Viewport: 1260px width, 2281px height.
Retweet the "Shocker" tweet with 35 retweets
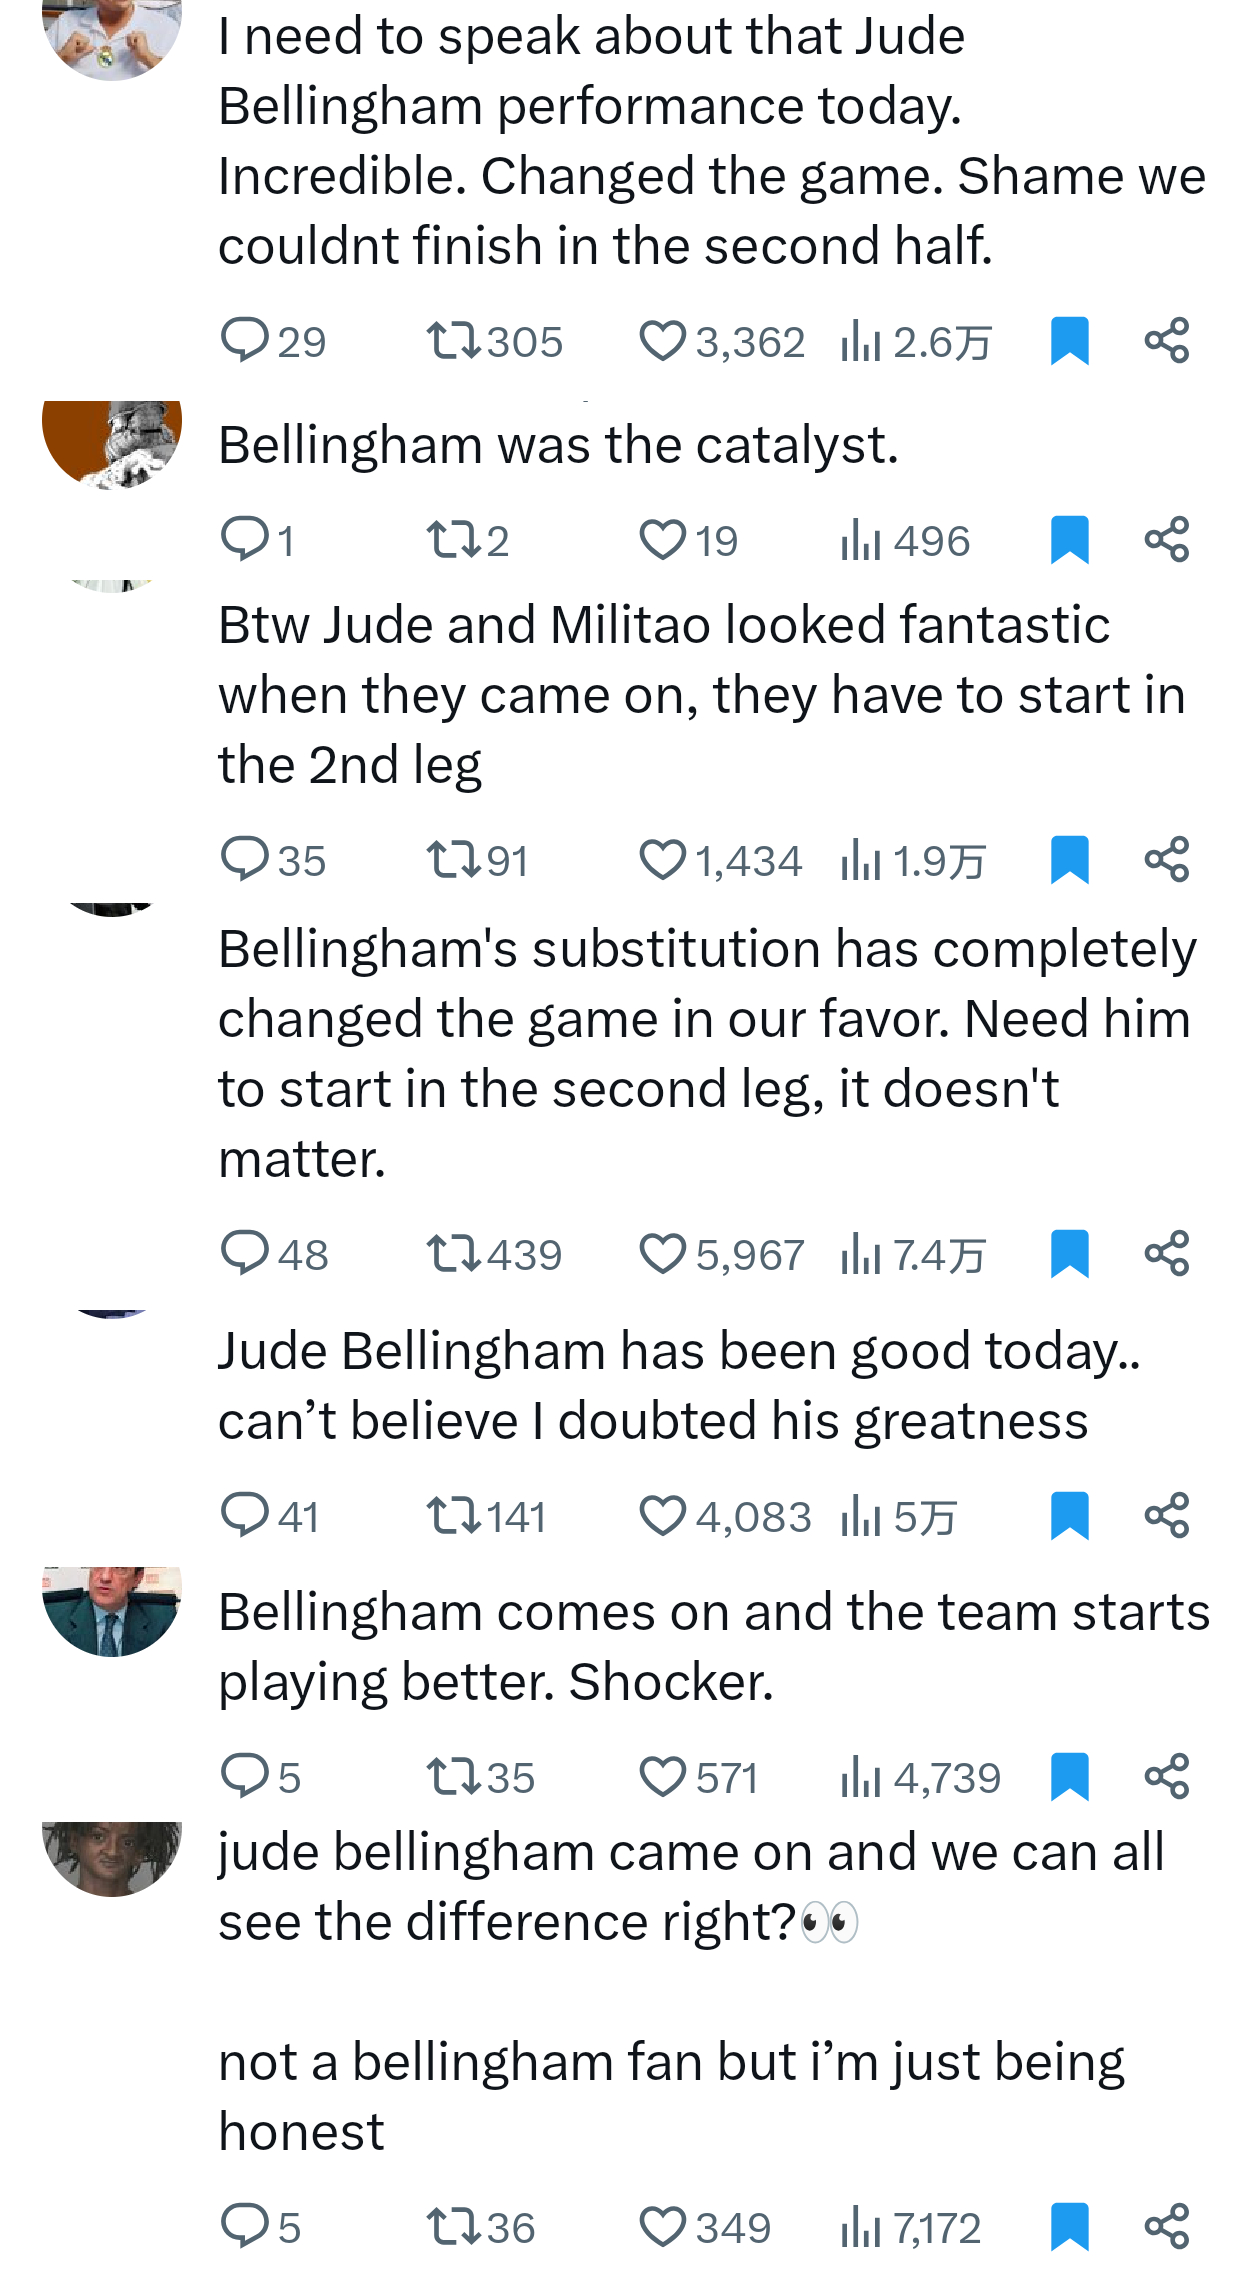tap(454, 1777)
